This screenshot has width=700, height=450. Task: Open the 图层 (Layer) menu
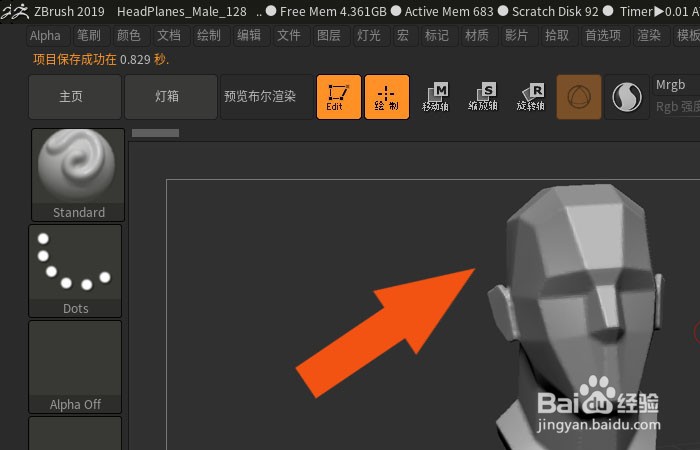pyautogui.click(x=329, y=36)
